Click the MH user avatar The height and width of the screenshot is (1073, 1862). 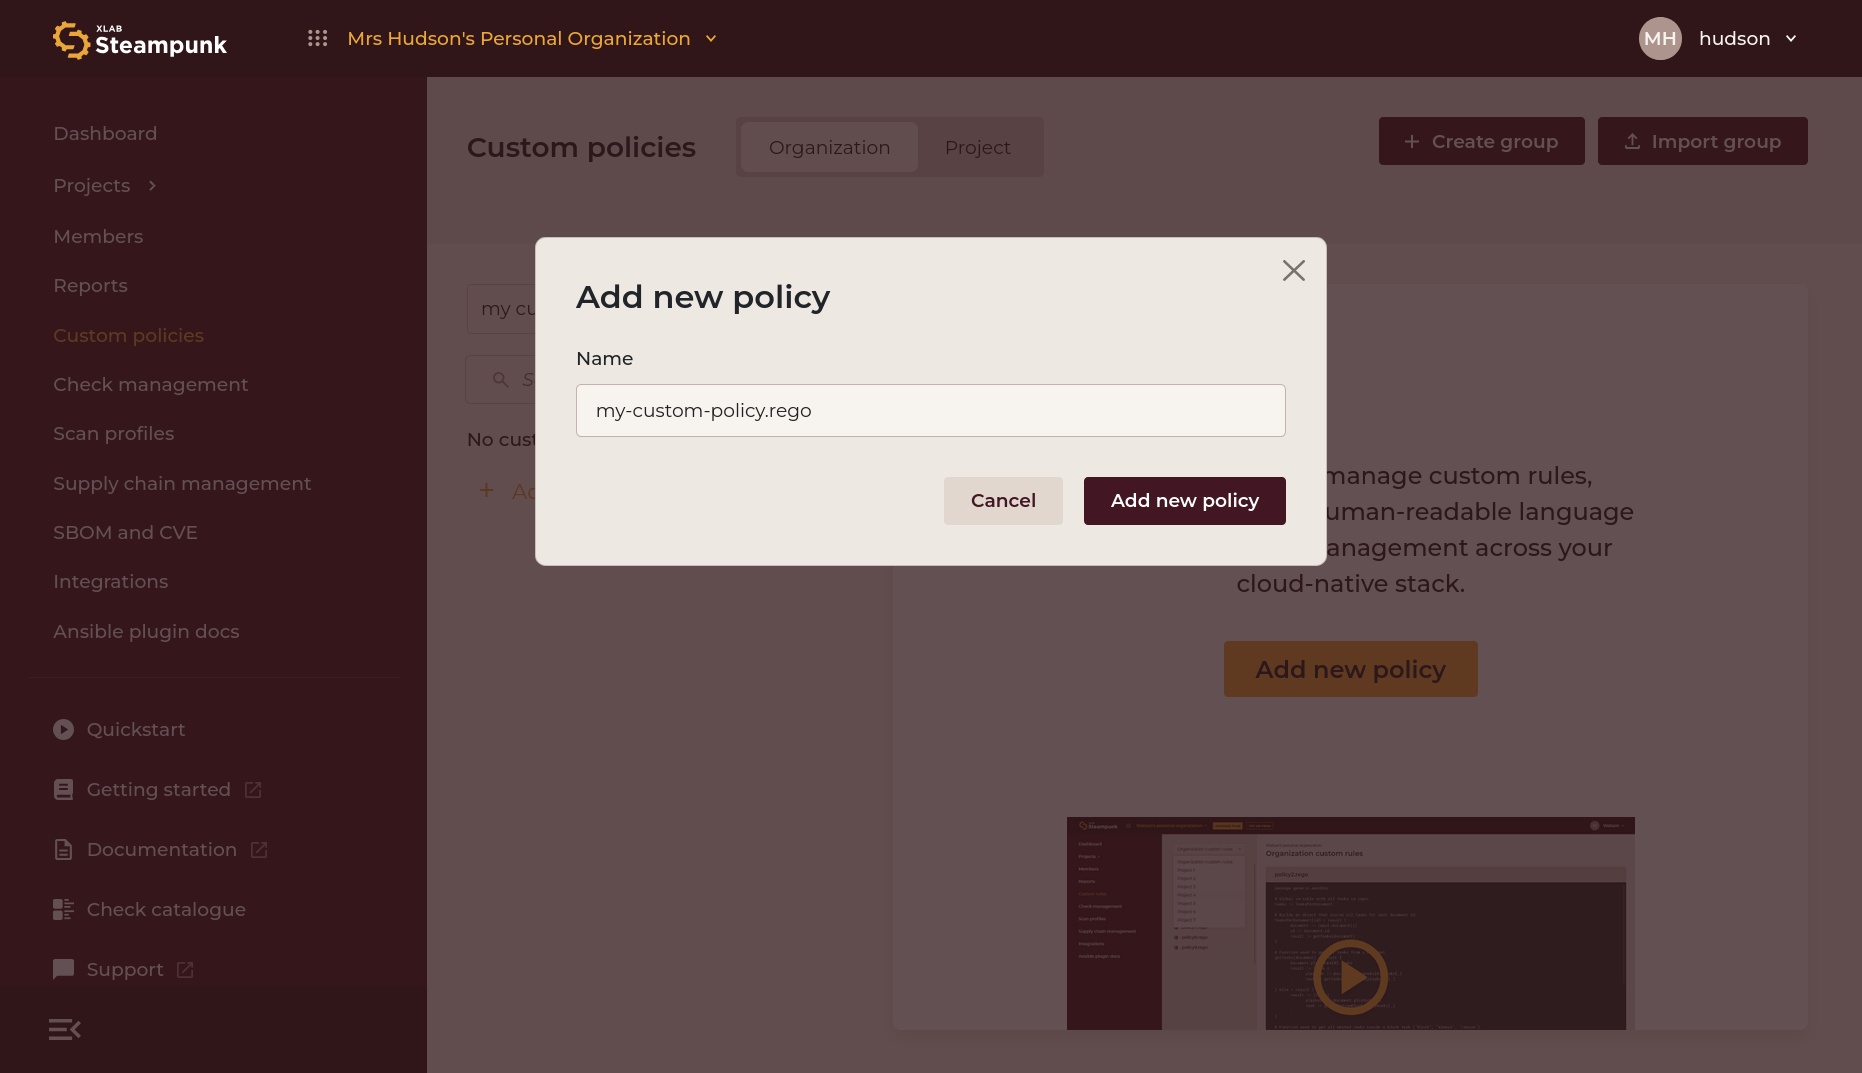(x=1660, y=38)
